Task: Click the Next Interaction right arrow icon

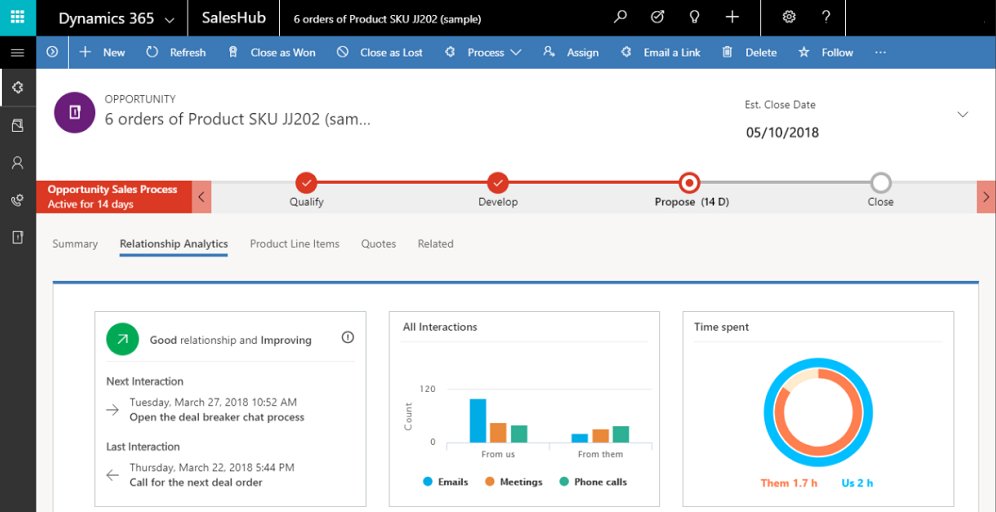Action: pos(112,410)
